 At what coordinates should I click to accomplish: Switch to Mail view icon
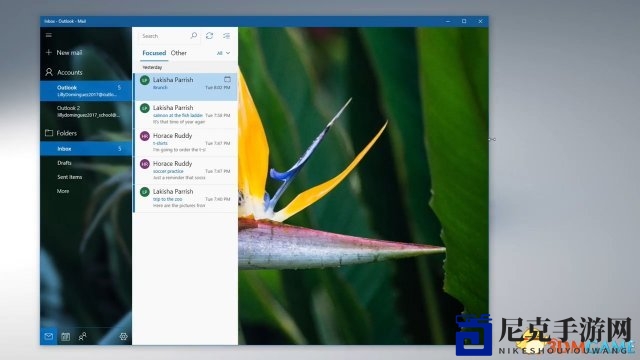click(x=49, y=336)
